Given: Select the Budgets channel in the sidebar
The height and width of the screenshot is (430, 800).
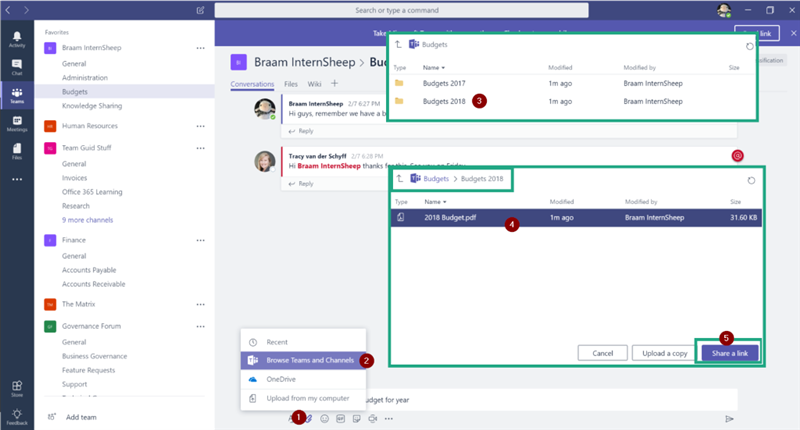Looking at the screenshot, I should pyautogui.click(x=124, y=92).
